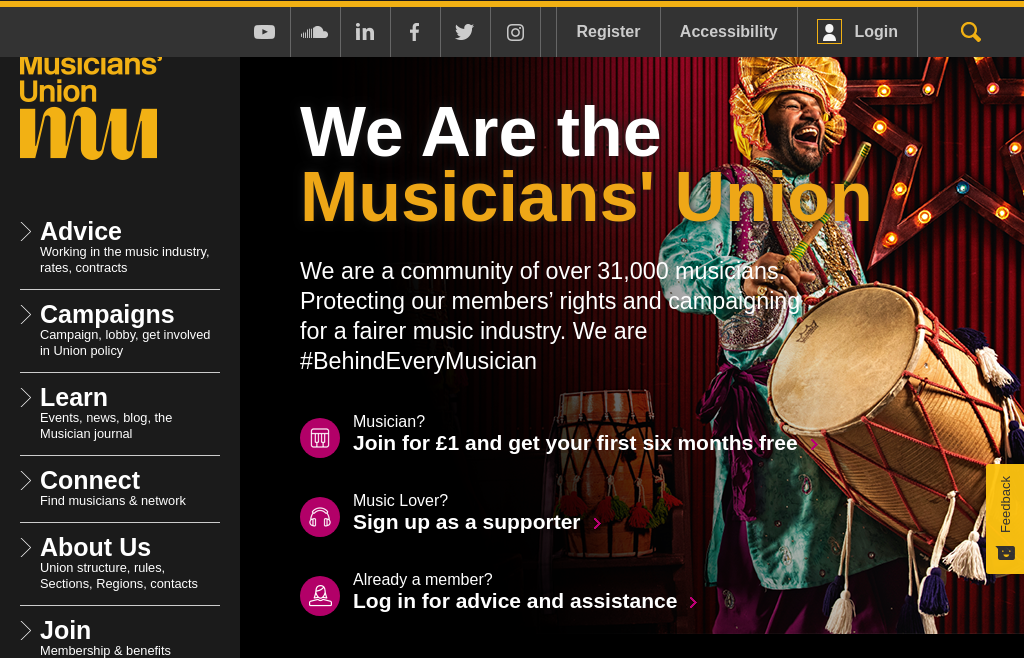Screen dimensions: 1024x658
Task: Click the pink arrow after six months free
Action: click(x=814, y=444)
